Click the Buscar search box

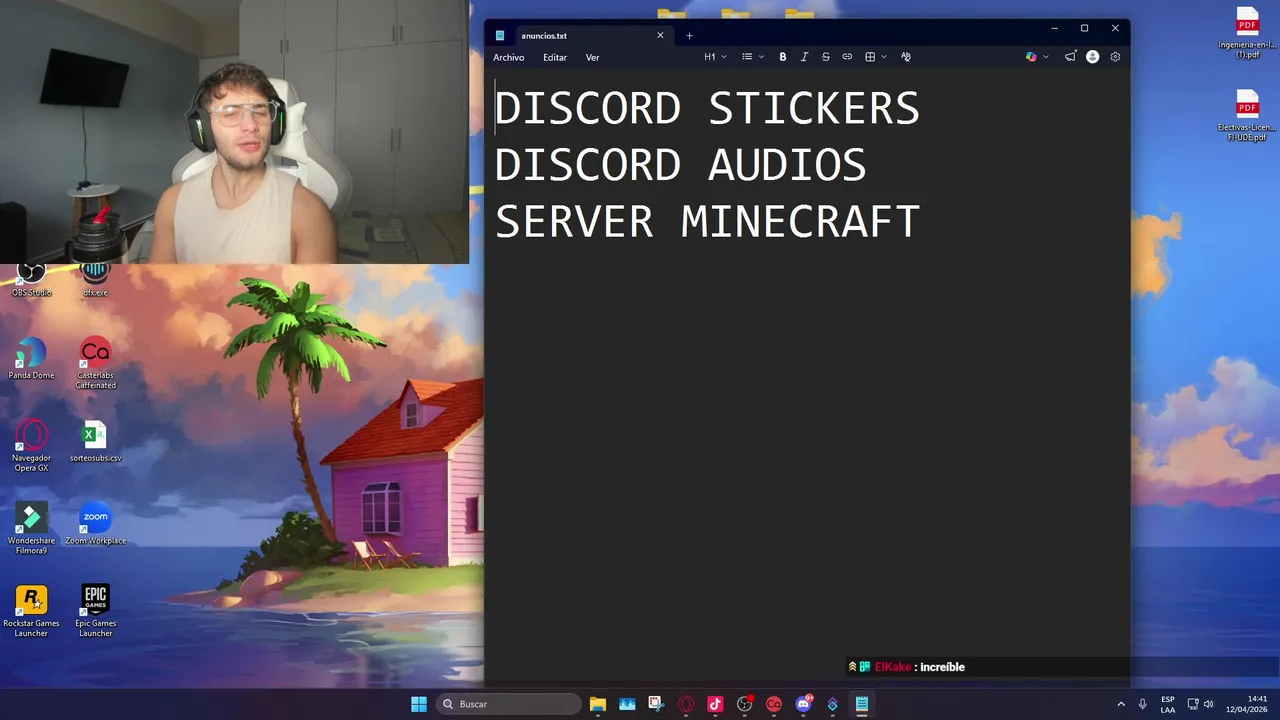click(509, 704)
